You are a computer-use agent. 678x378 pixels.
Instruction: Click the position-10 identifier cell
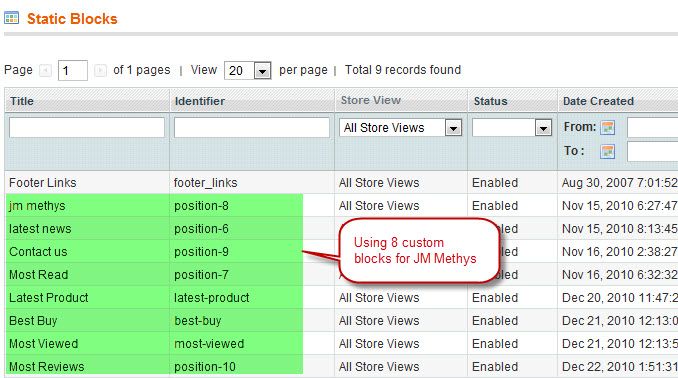(252, 366)
